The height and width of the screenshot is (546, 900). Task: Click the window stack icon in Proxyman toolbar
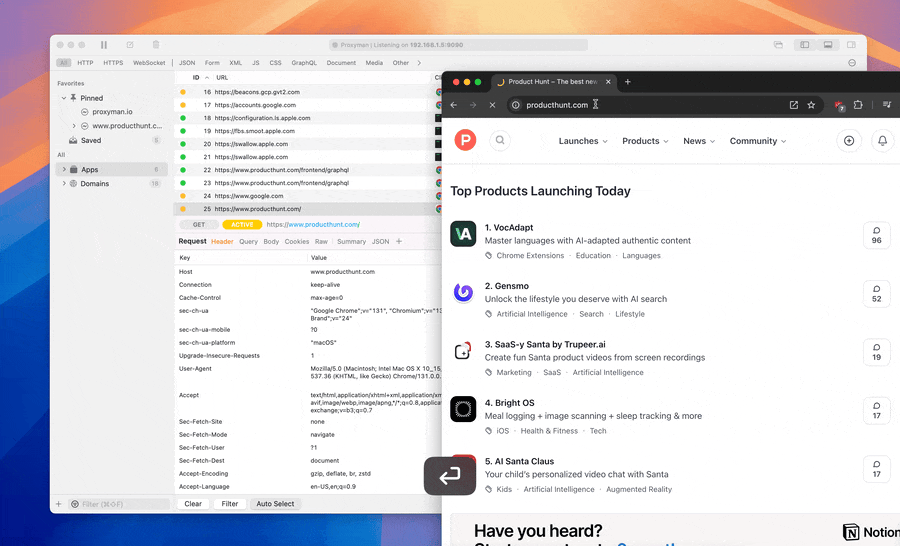click(x=778, y=45)
